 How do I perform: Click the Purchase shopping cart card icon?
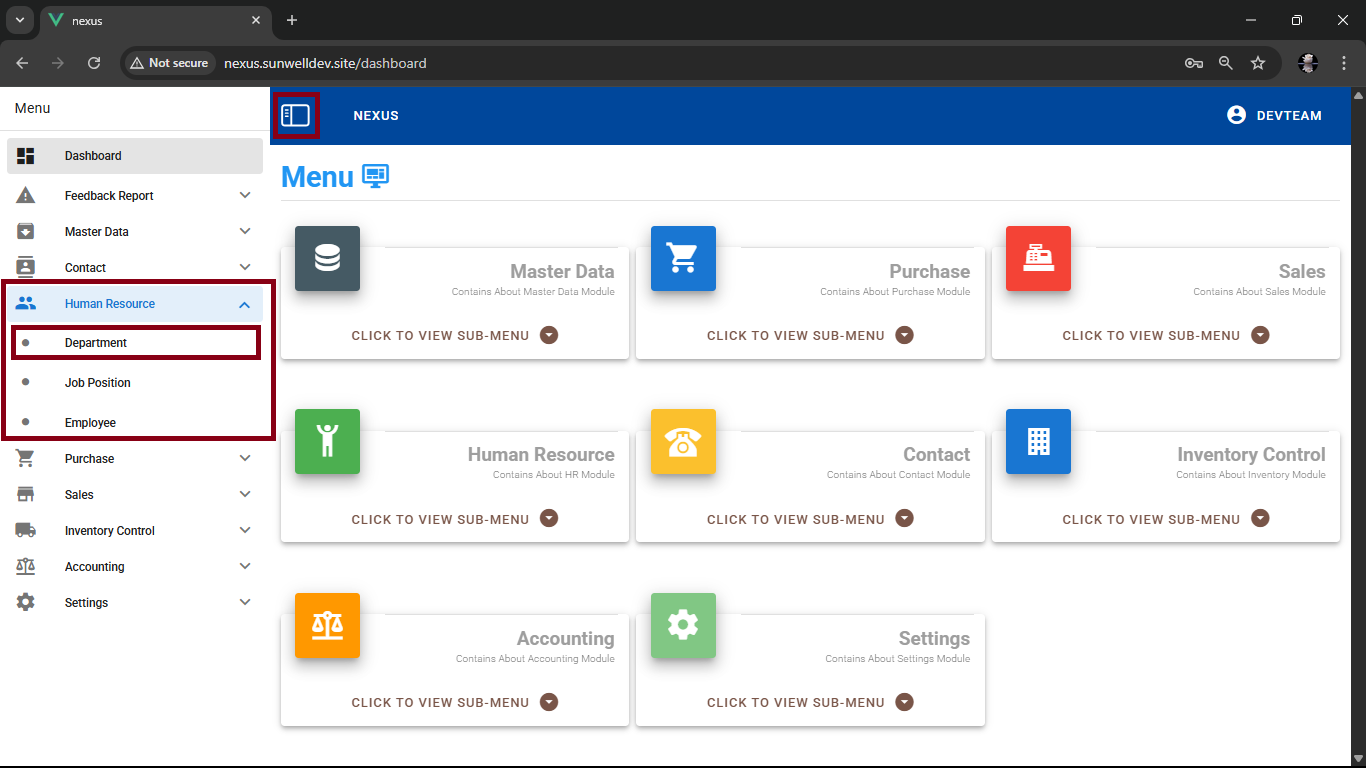(683, 259)
